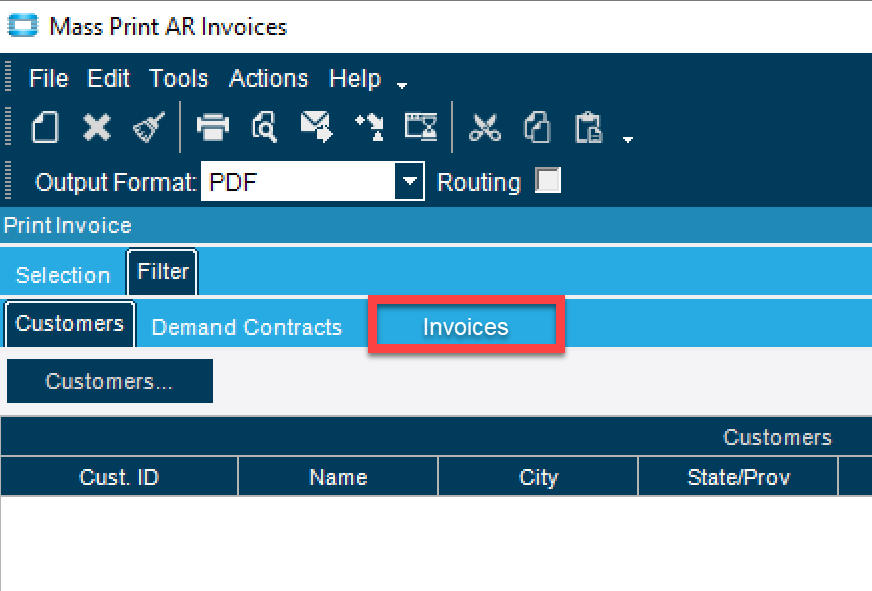The image size is (872, 591).
Task: Sort by the Cust. ID column header
Action: 119,476
